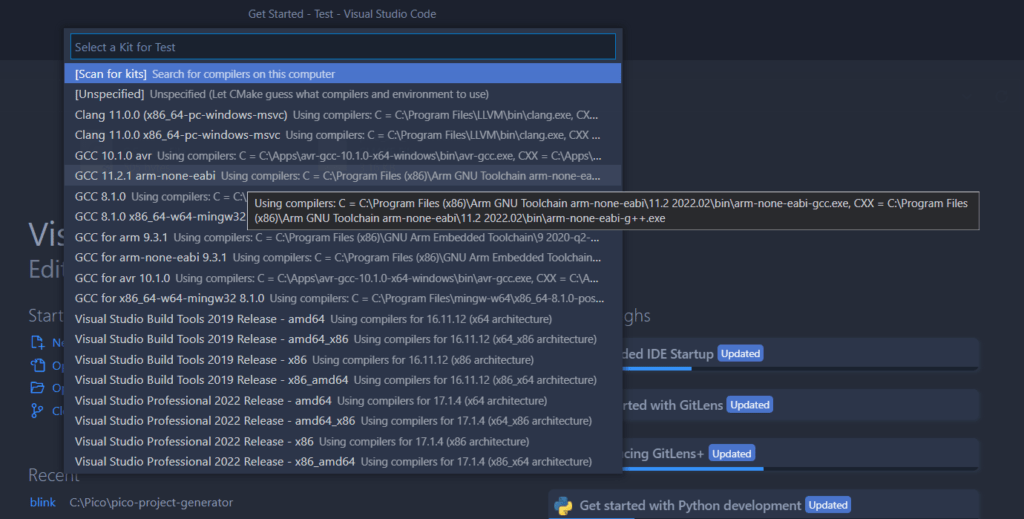
Task: Choose the GCC for avr 10.1.0 kit
Action: tap(342, 278)
